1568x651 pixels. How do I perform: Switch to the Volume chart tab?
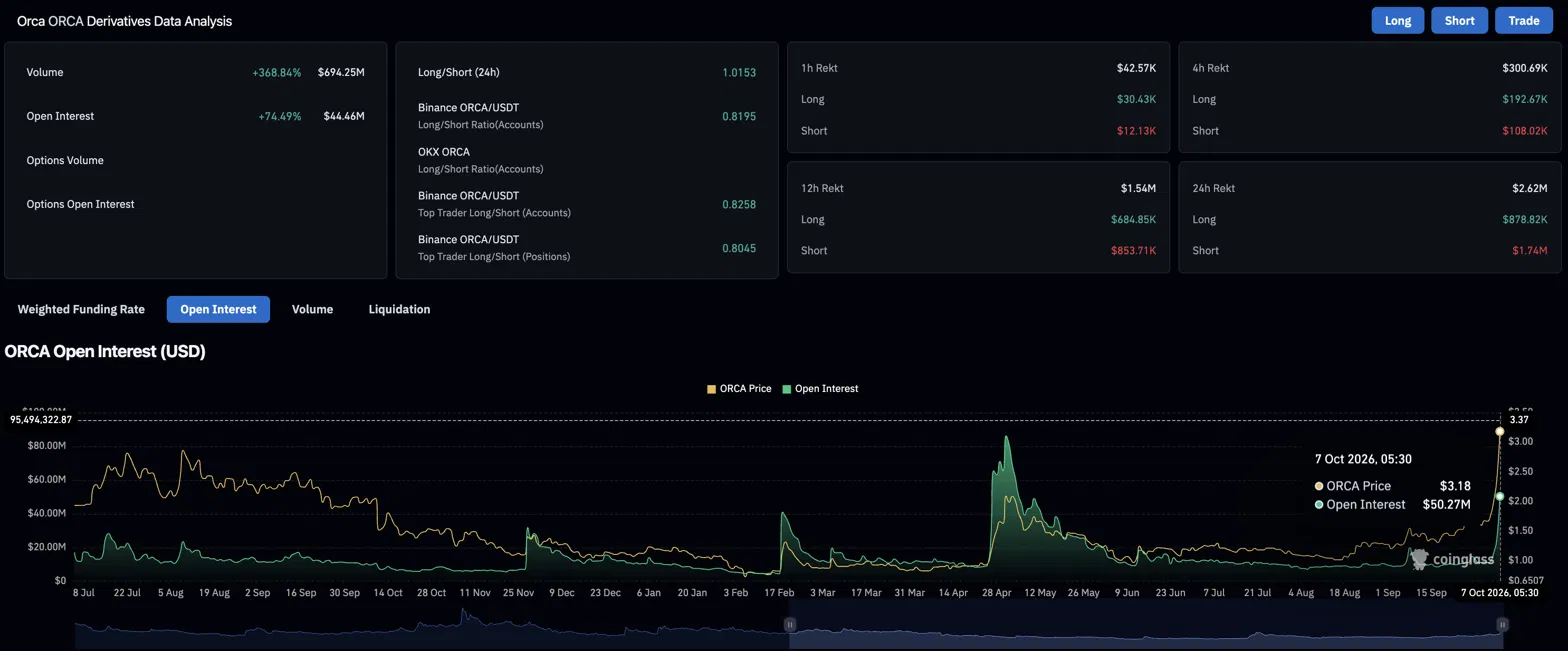point(312,310)
